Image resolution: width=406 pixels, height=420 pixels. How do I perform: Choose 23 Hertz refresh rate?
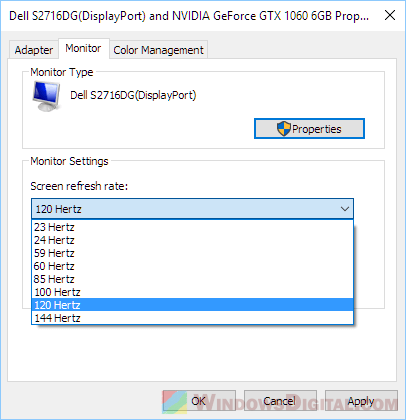(x=192, y=227)
